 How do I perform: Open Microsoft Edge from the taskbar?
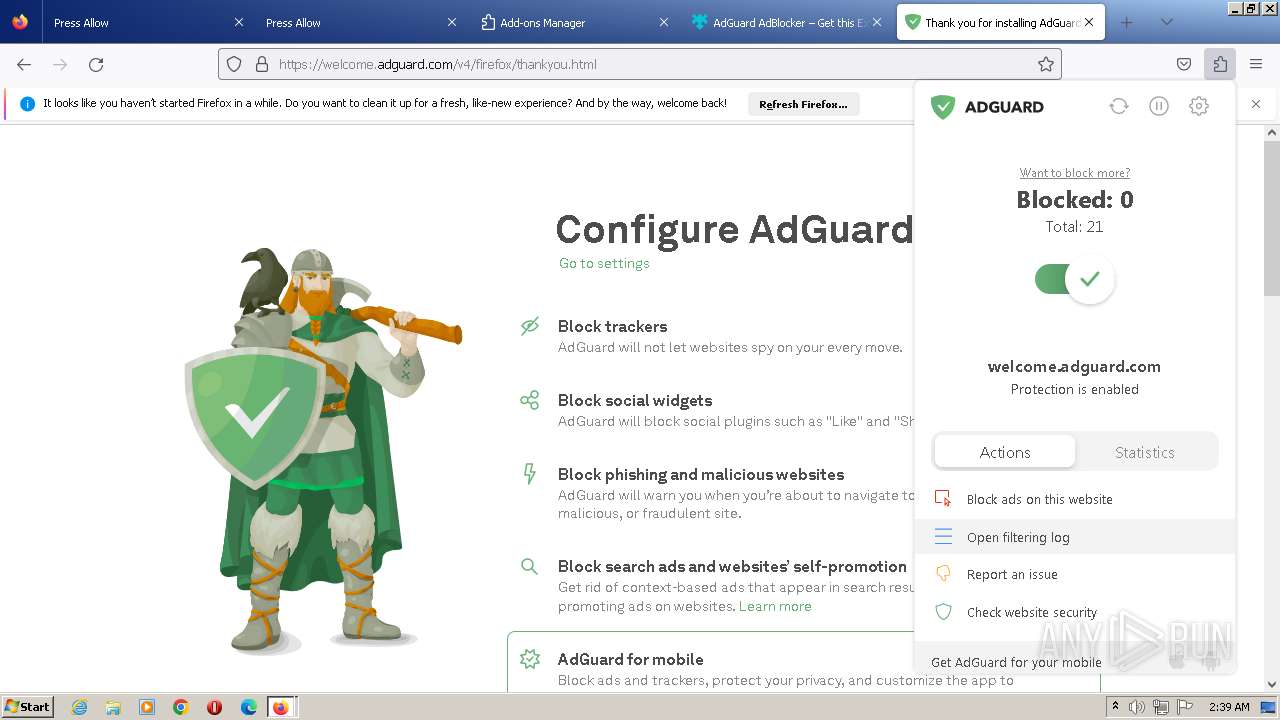click(x=249, y=707)
